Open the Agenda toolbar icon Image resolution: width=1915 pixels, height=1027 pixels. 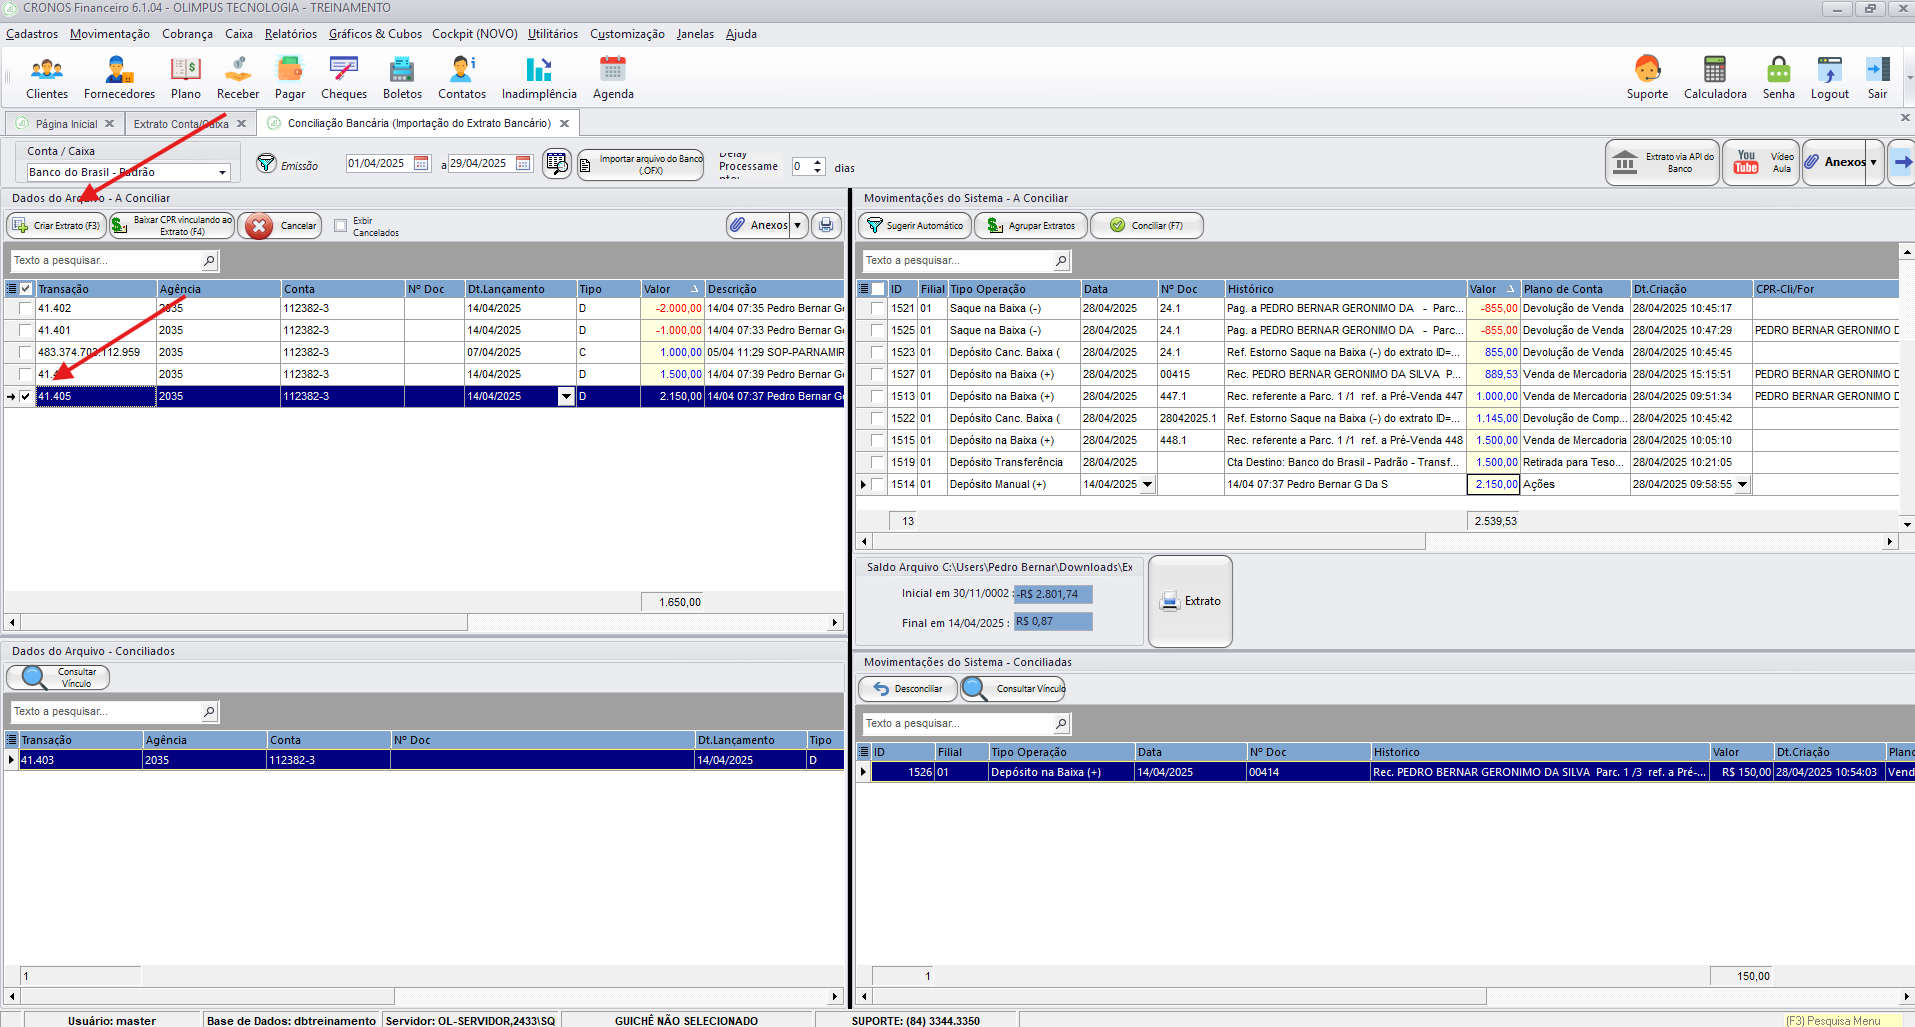[613, 78]
